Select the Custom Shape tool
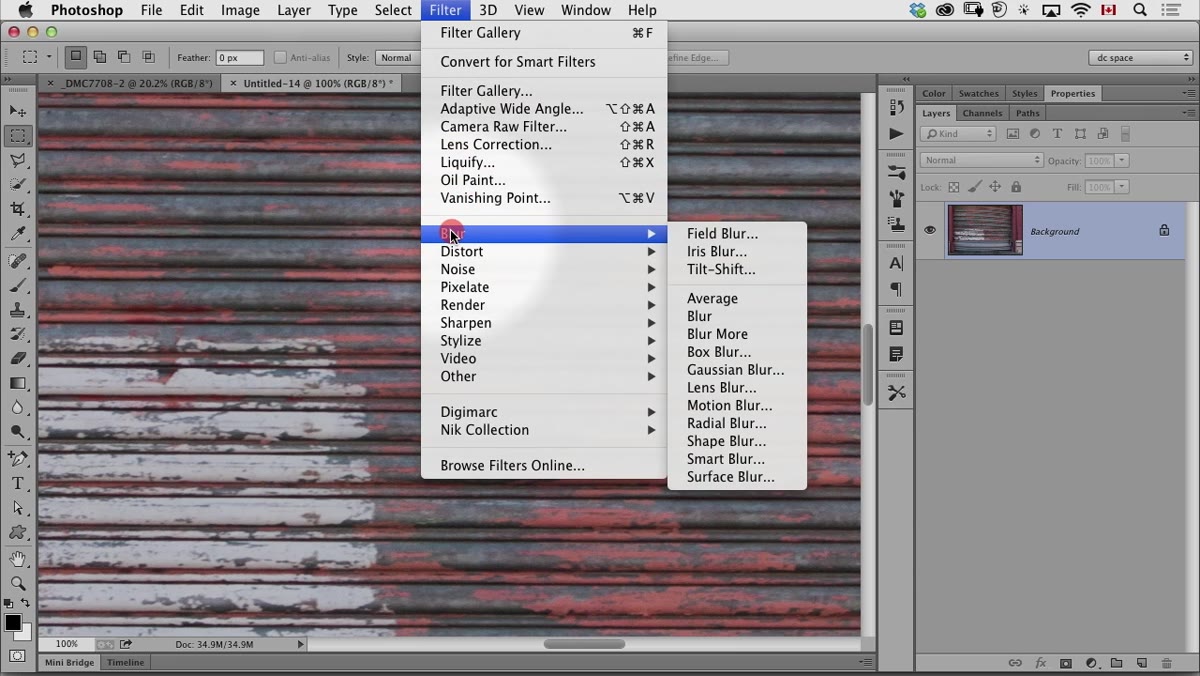Image resolution: width=1200 pixels, height=676 pixels. point(18,533)
